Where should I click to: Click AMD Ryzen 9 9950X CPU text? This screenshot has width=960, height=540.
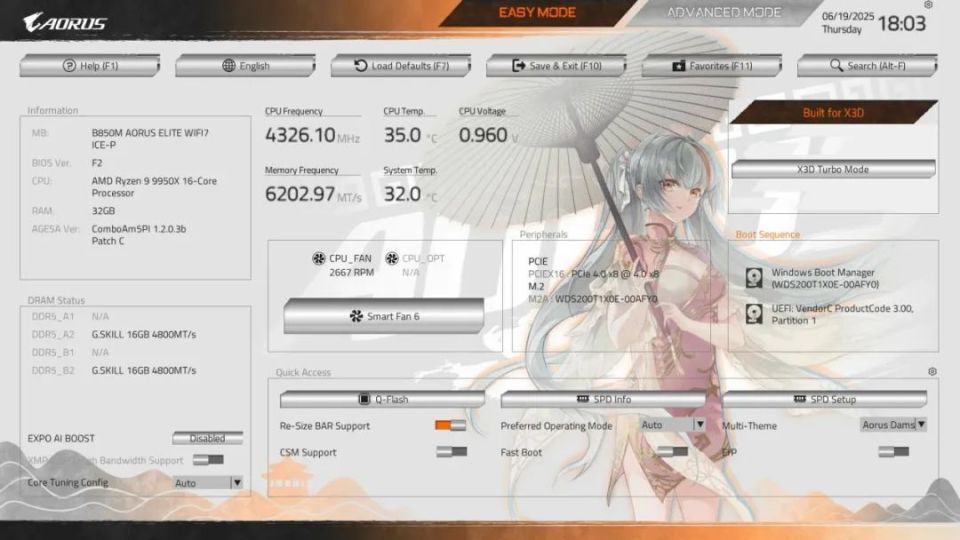(154, 187)
